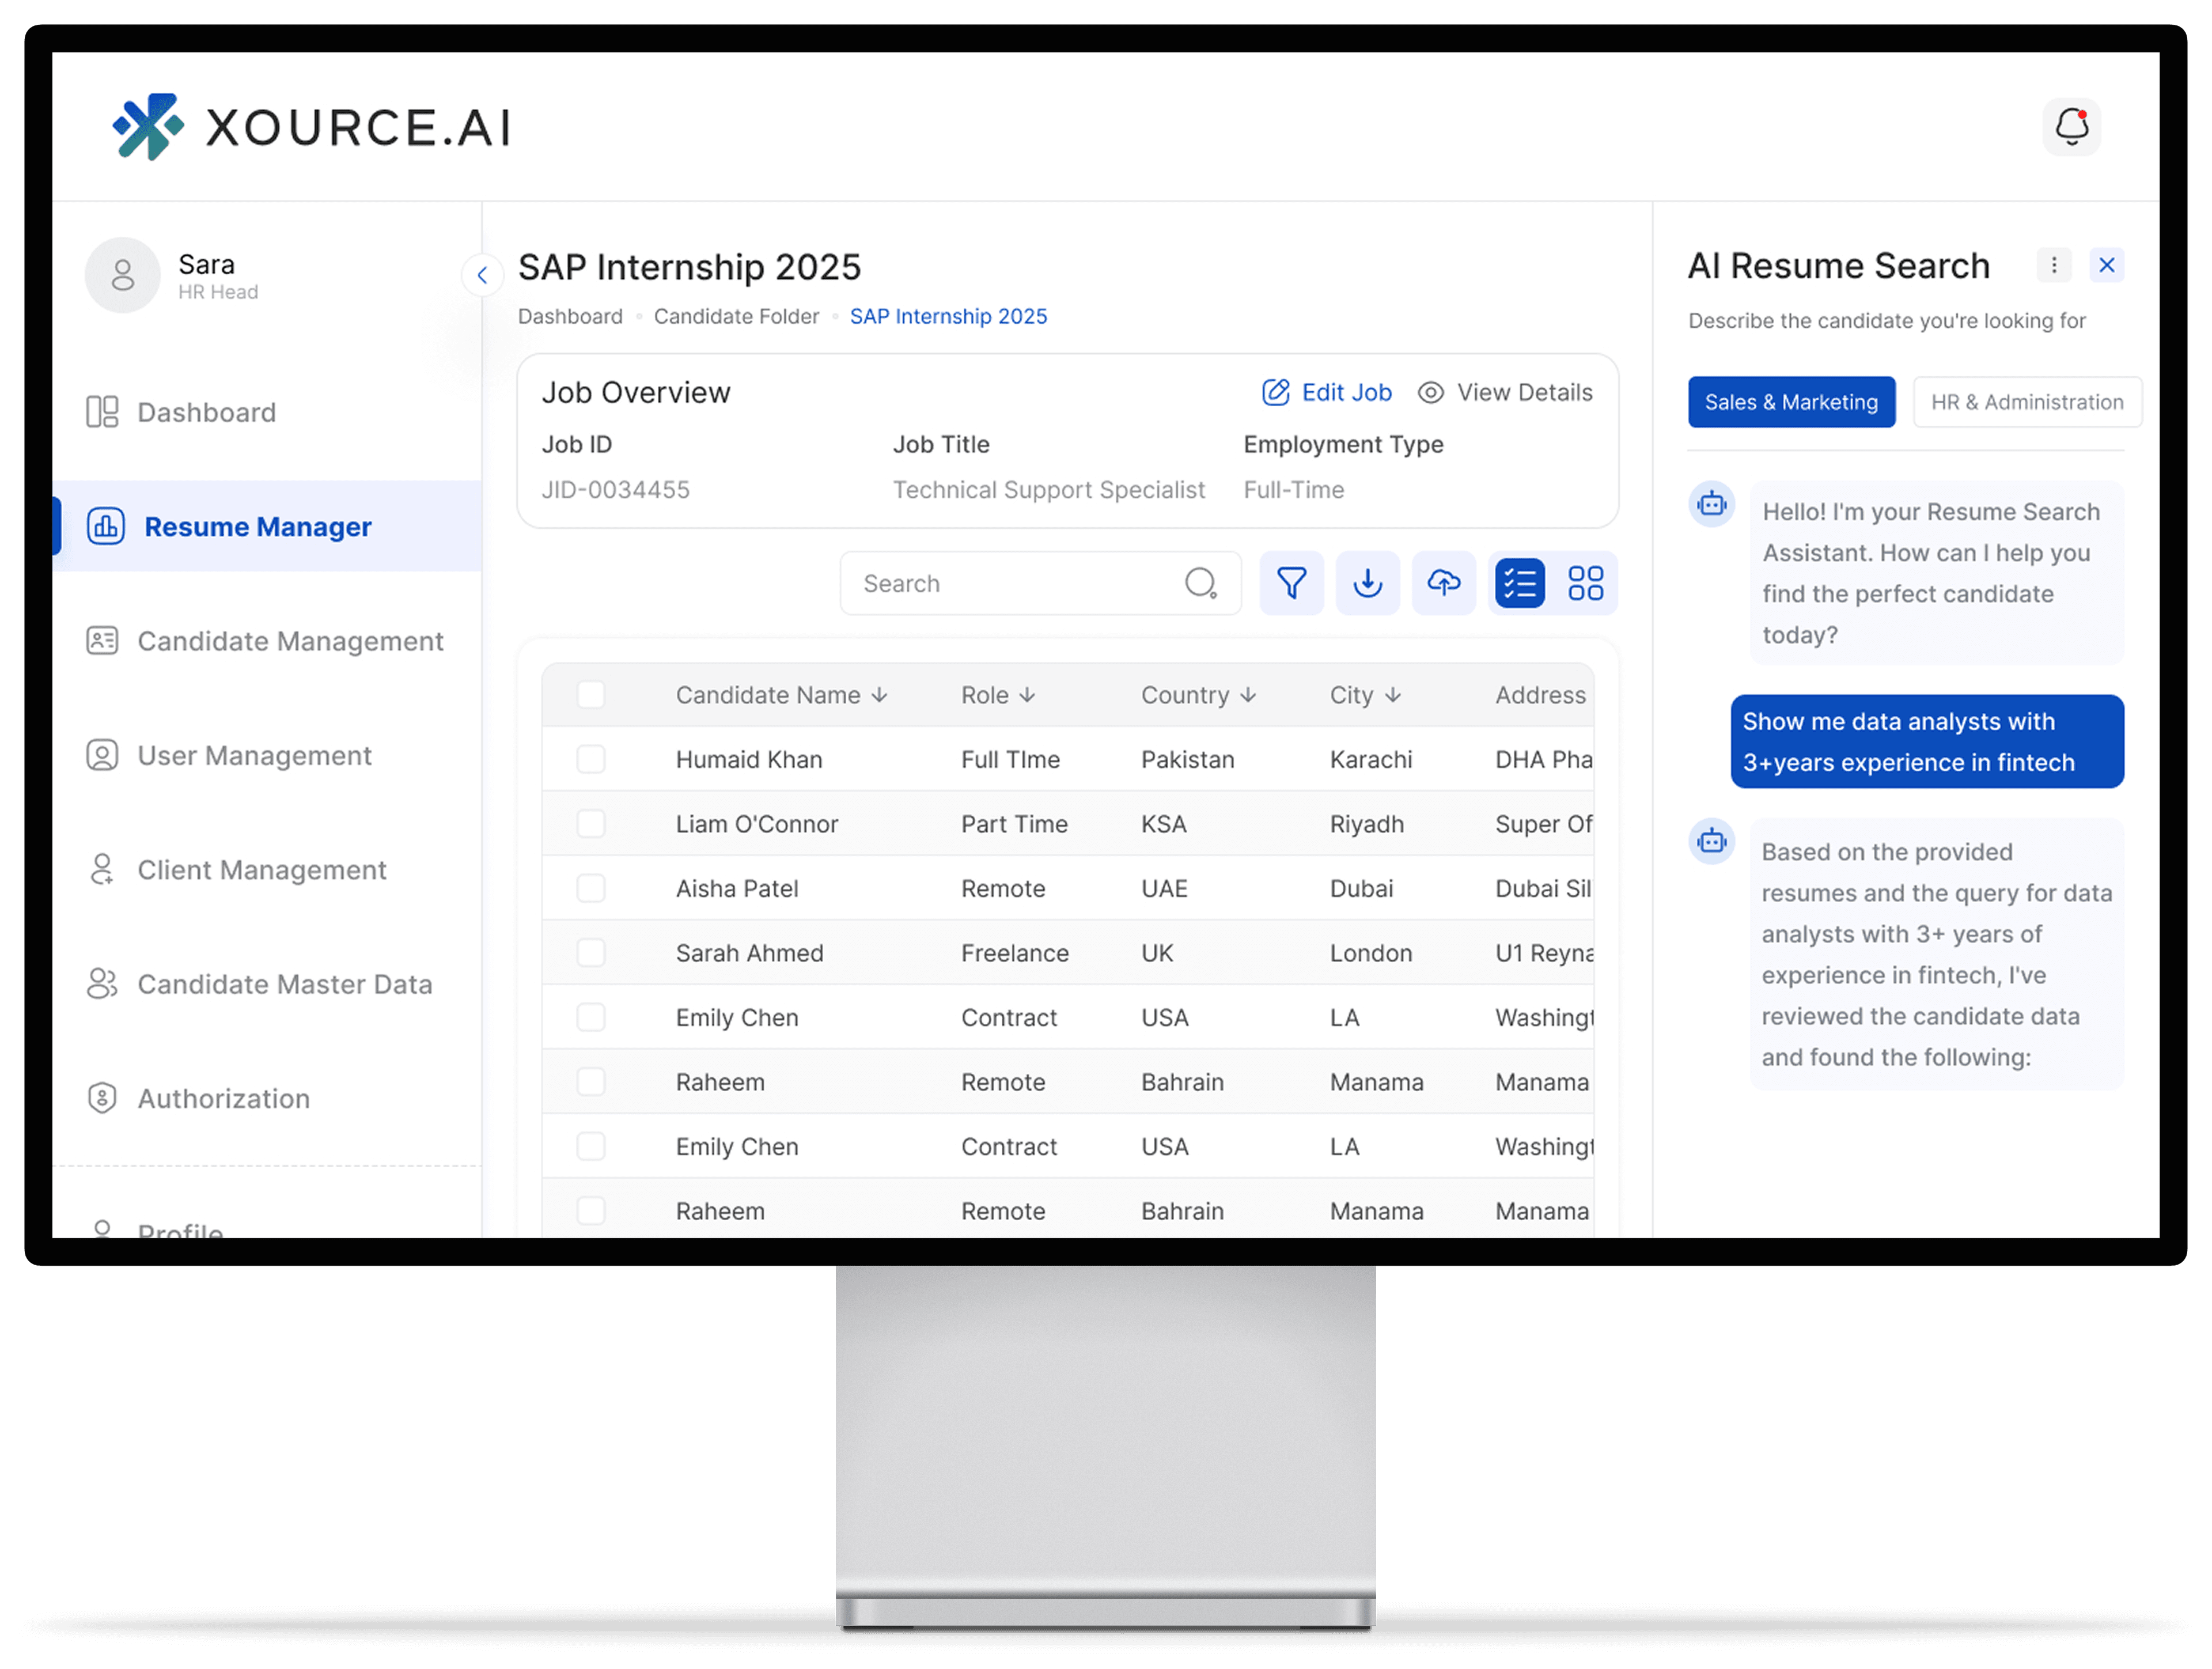
Task: Click the SAP Internship 2025 breadcrumb
Action: click(948, 316)
